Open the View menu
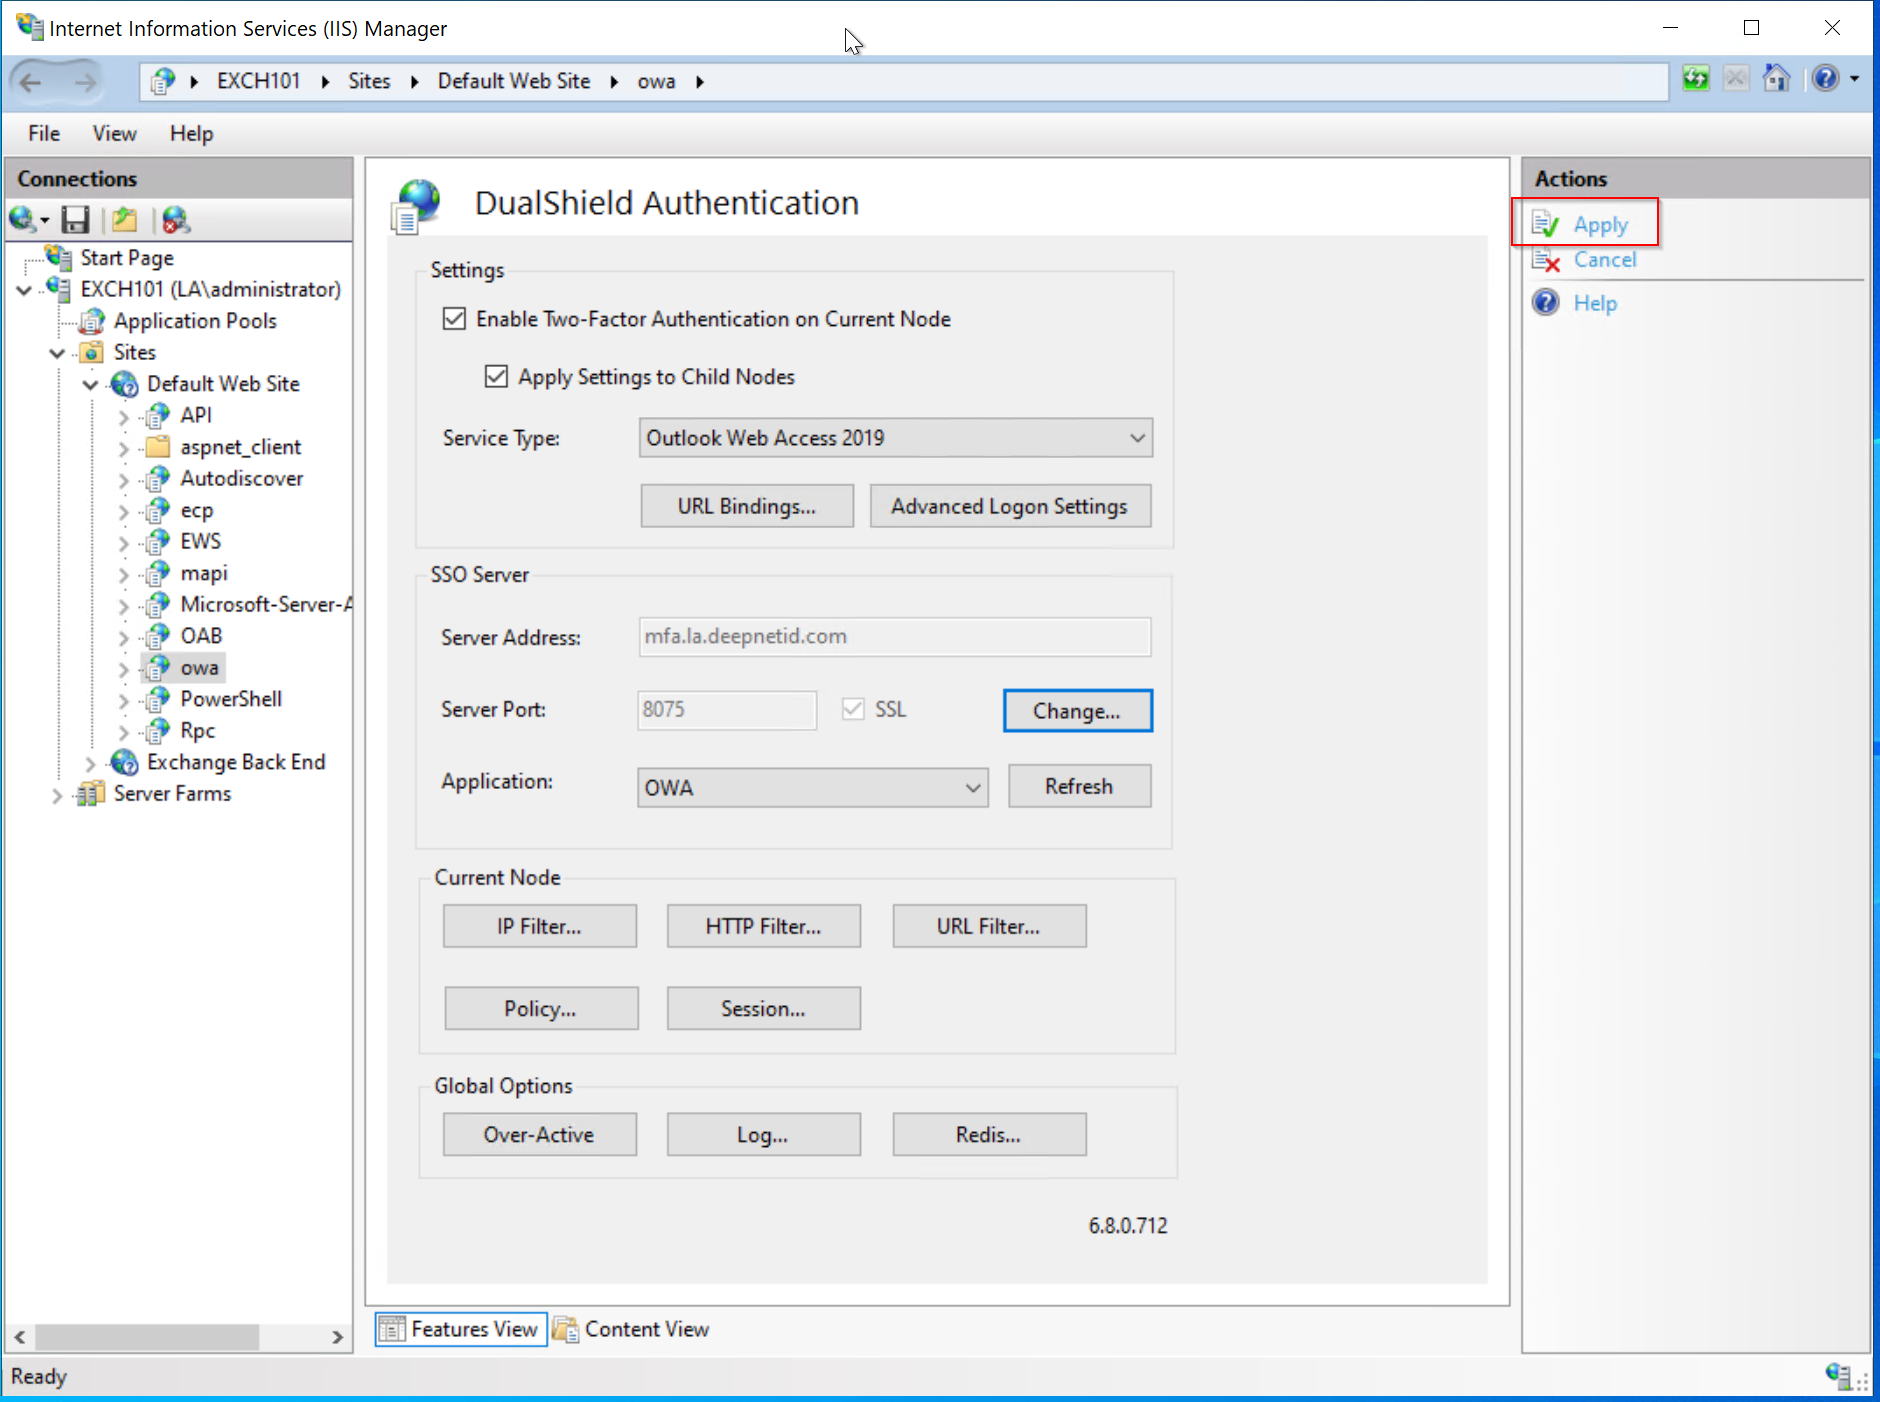1880x1402 pixels. tap(114, 133)
